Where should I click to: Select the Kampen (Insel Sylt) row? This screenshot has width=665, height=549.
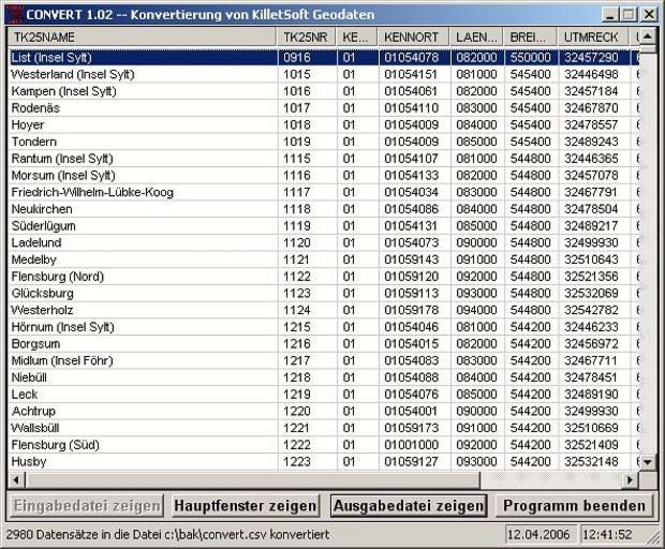pos(323,91)
